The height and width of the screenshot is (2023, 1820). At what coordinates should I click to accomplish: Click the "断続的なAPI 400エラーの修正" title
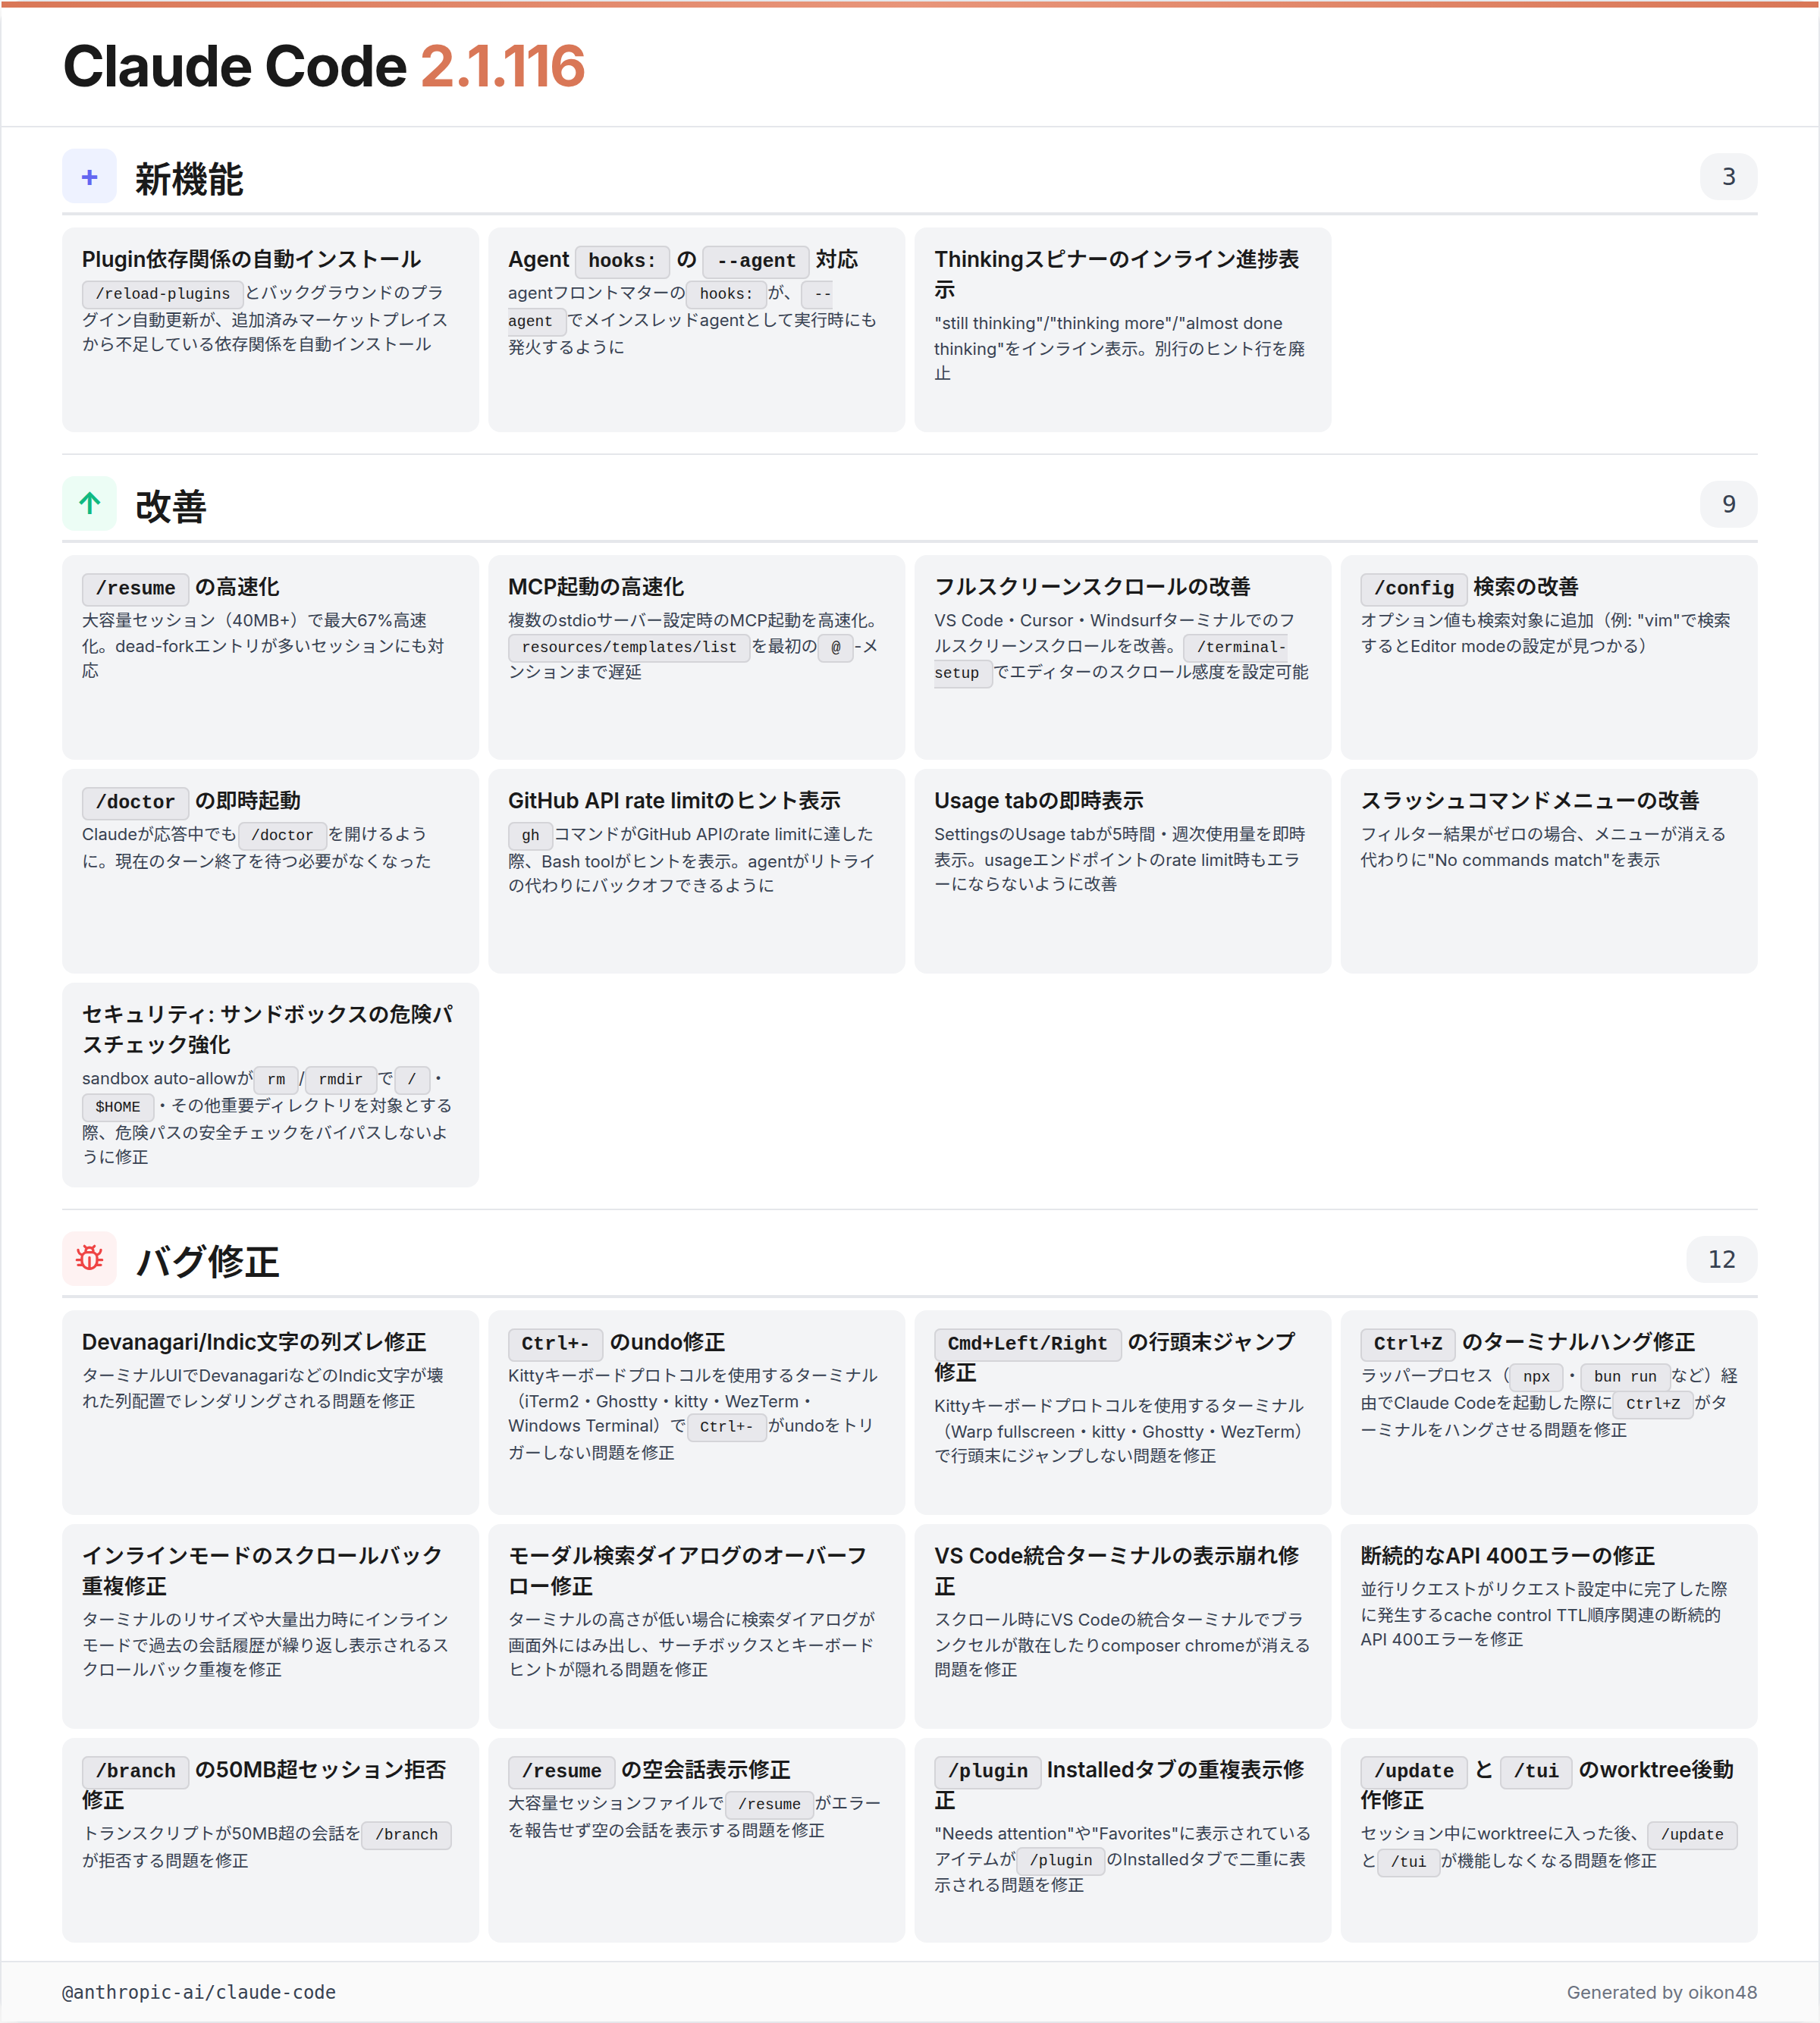[1507, 1555]
